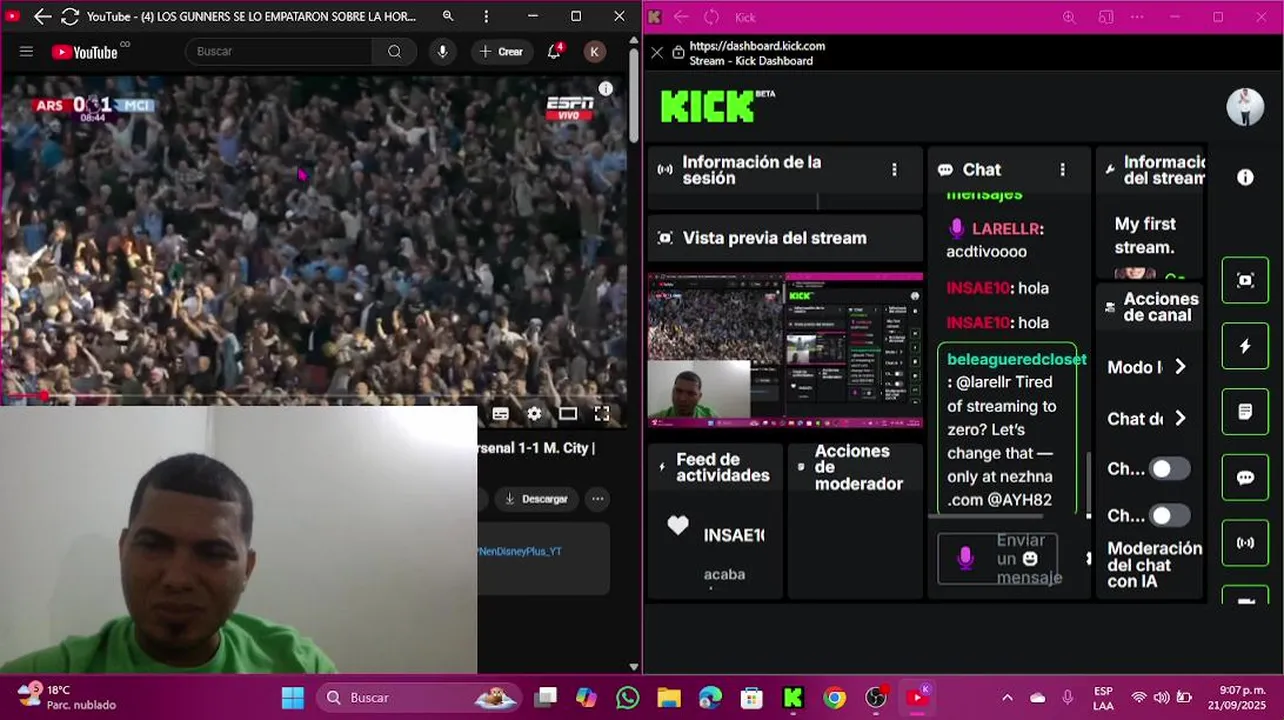
Task: Click the Vista previa del stream thumbnail
Action: pos(785,350)
